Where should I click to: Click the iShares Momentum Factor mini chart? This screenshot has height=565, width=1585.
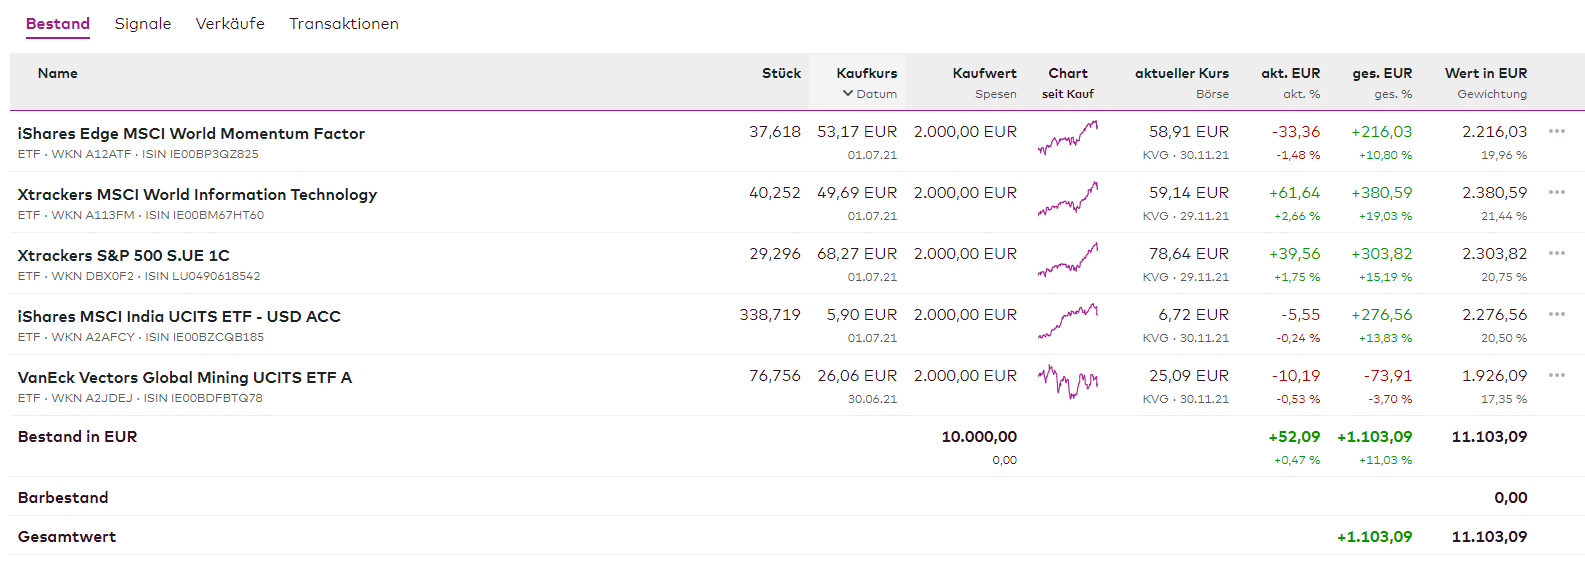pyautogui.click(x=1068, y=138)
